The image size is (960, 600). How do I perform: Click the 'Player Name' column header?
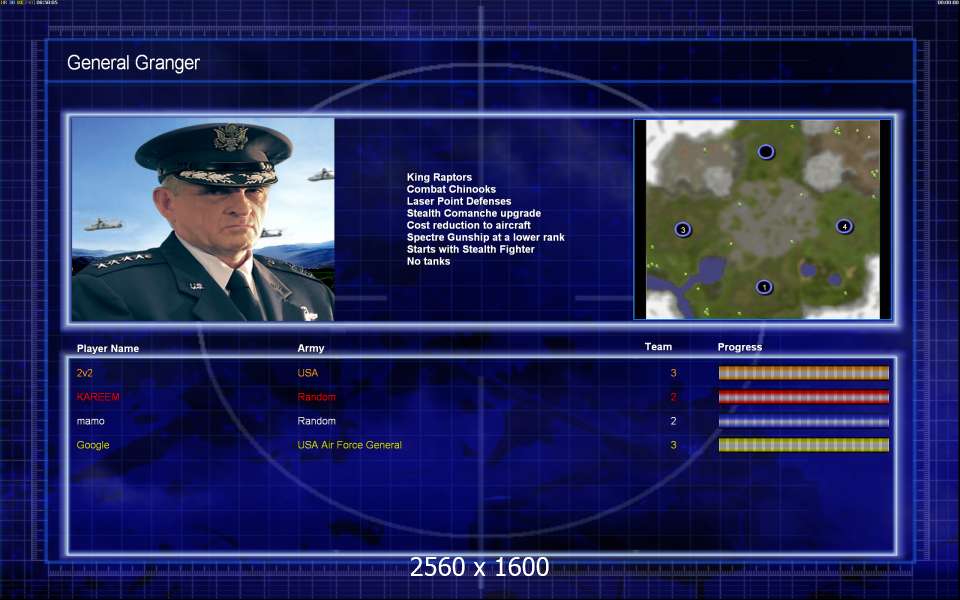[x=108, y=348]
